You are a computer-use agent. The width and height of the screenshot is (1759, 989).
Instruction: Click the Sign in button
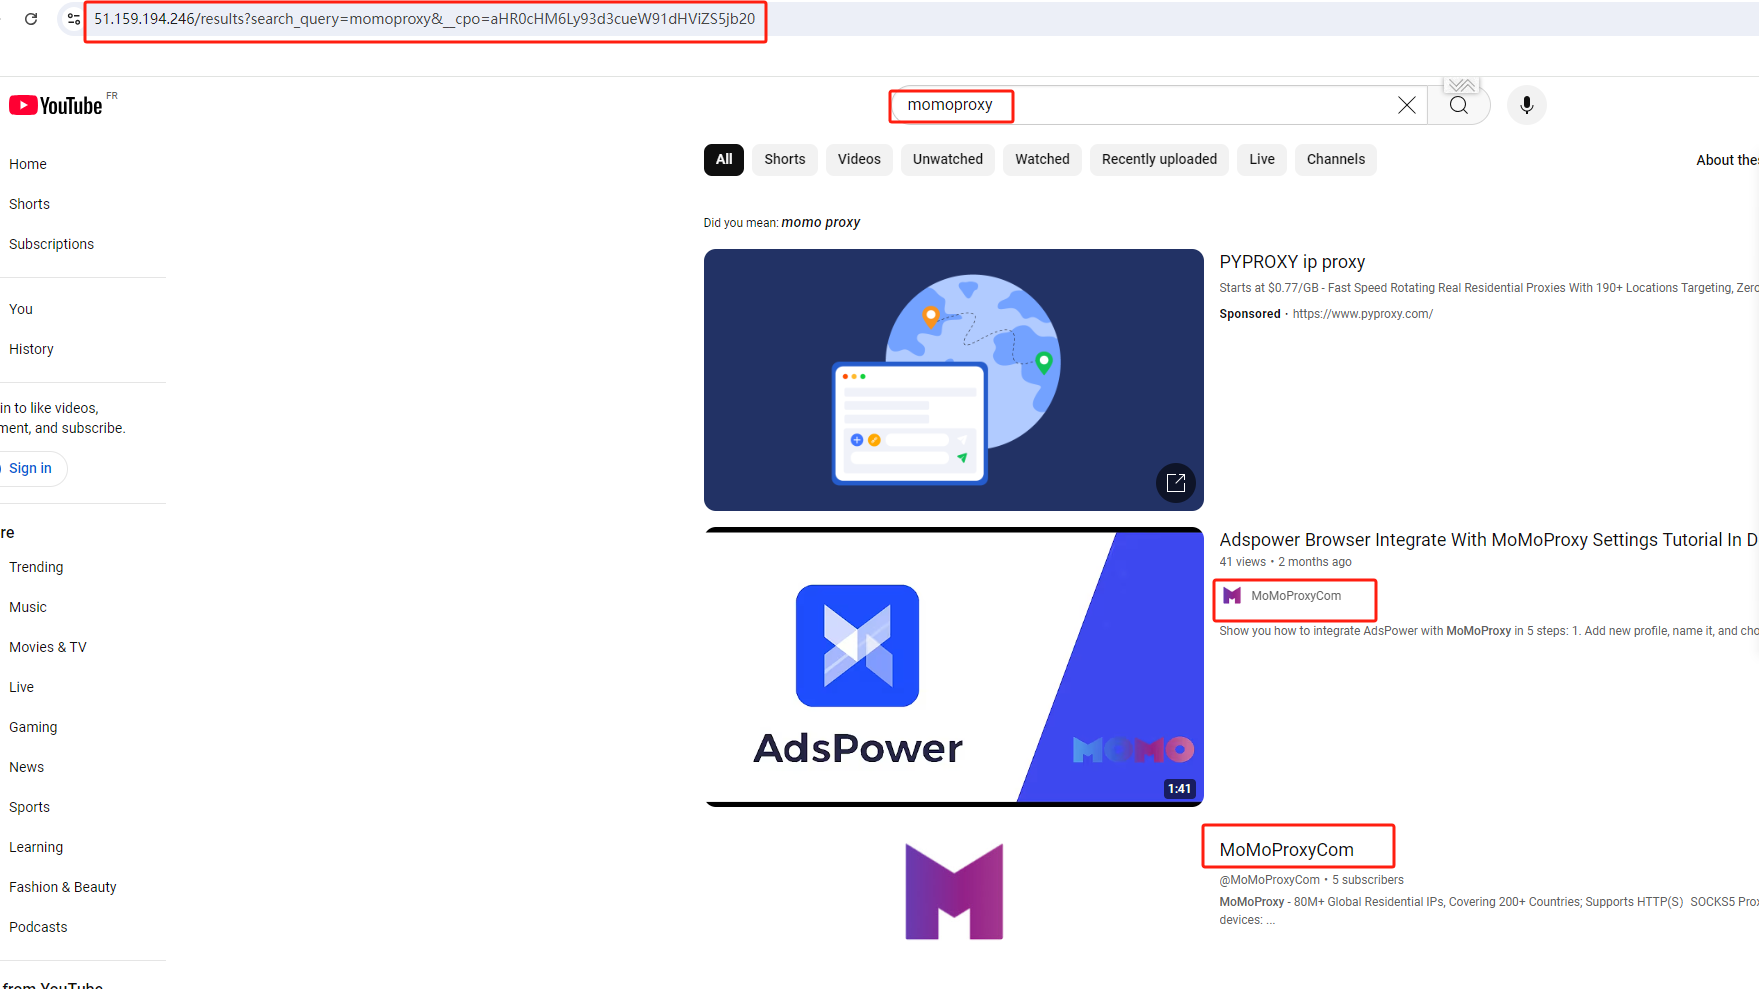(x=31, y=468)
